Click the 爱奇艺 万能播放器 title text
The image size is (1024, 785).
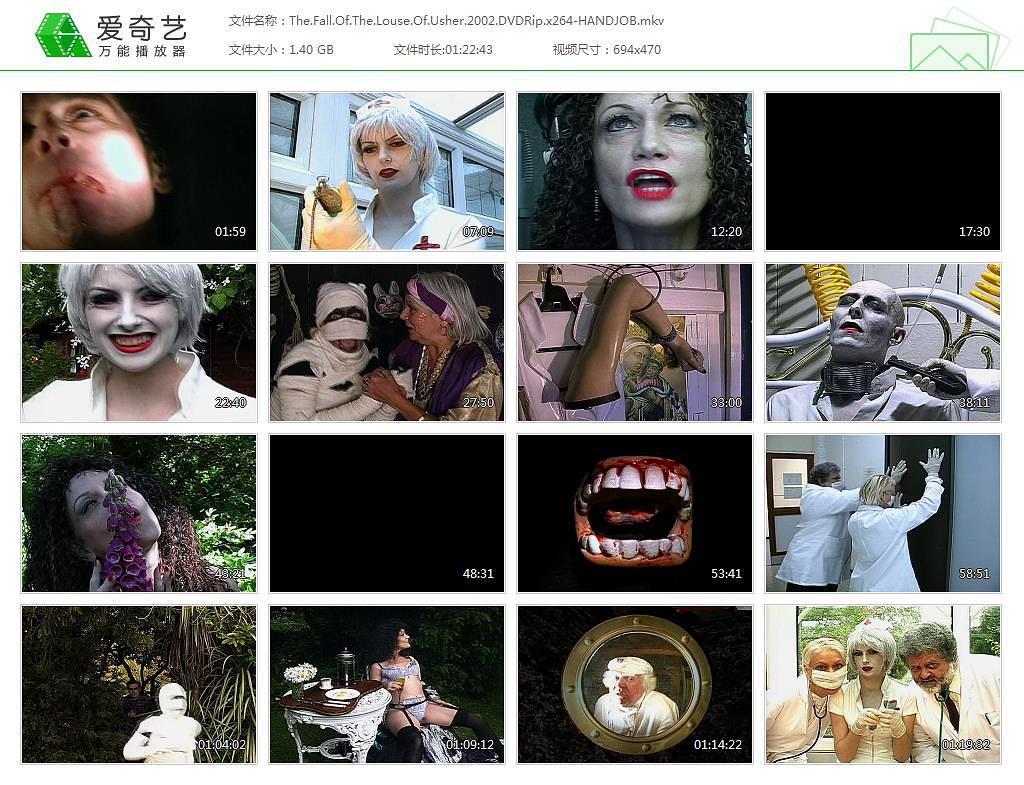click(x=141, y=36)
